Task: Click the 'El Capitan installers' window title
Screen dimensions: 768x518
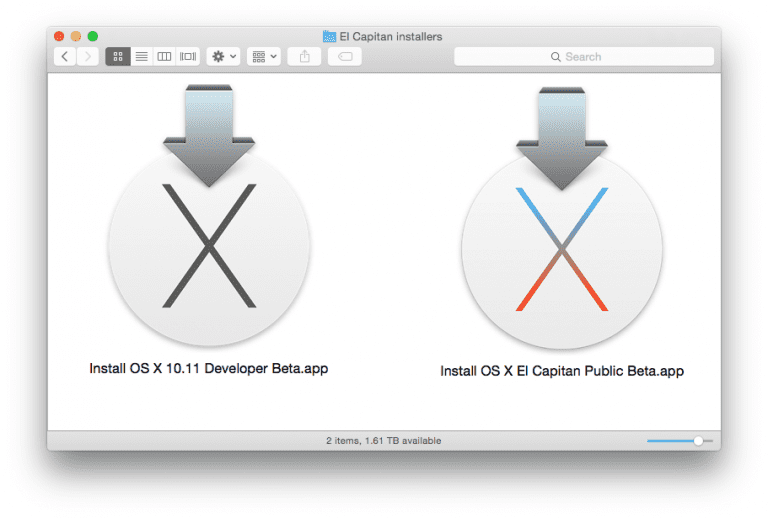Action: 391,37
